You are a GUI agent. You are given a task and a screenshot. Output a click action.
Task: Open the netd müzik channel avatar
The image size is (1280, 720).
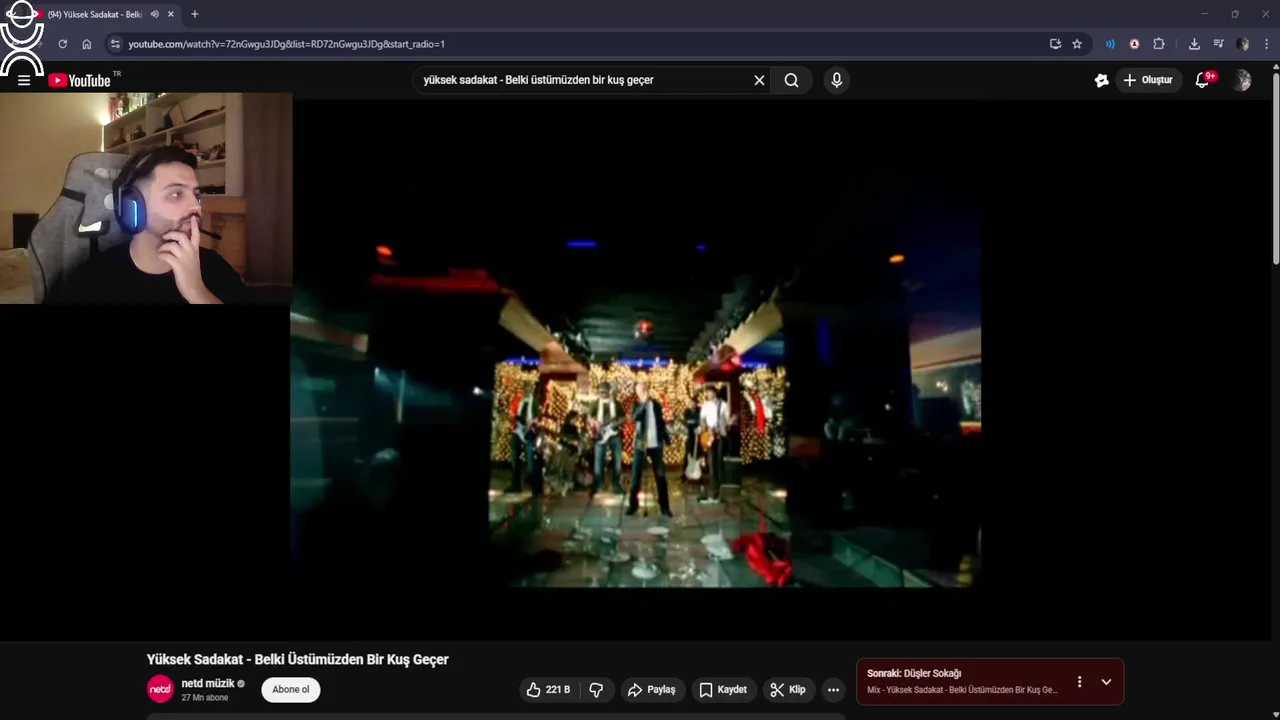pos(160,689)
